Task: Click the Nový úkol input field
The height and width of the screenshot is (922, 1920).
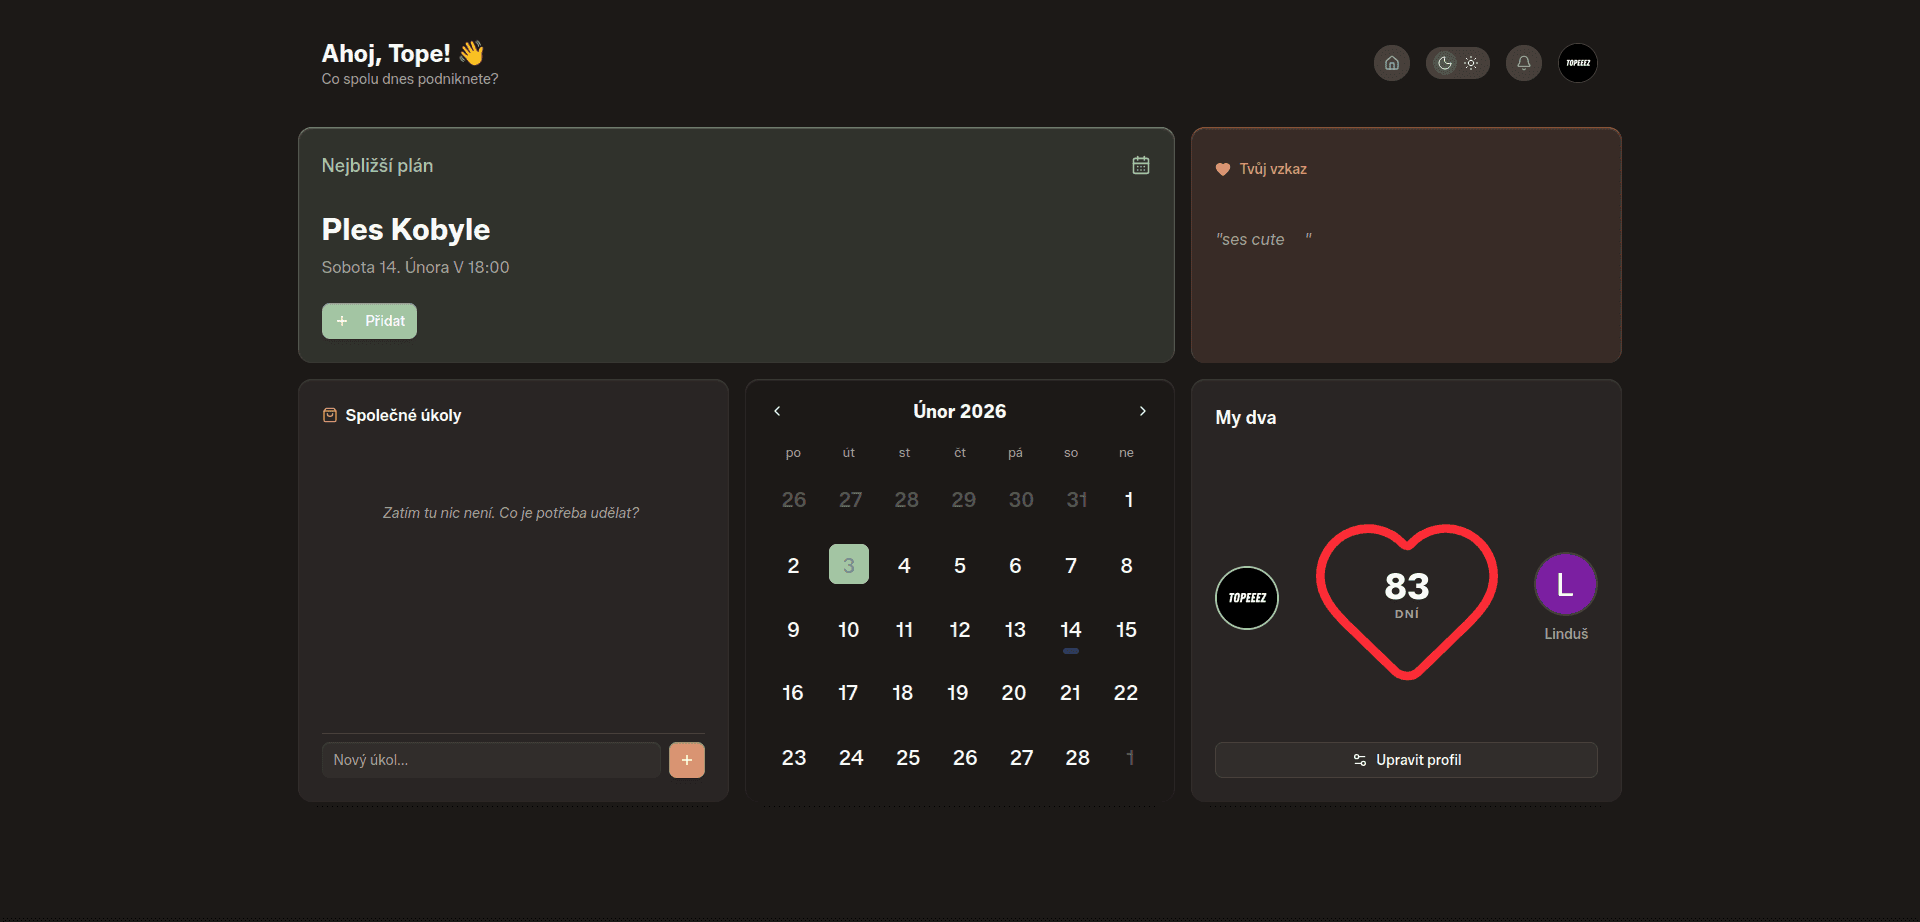Action: point(490,759)
